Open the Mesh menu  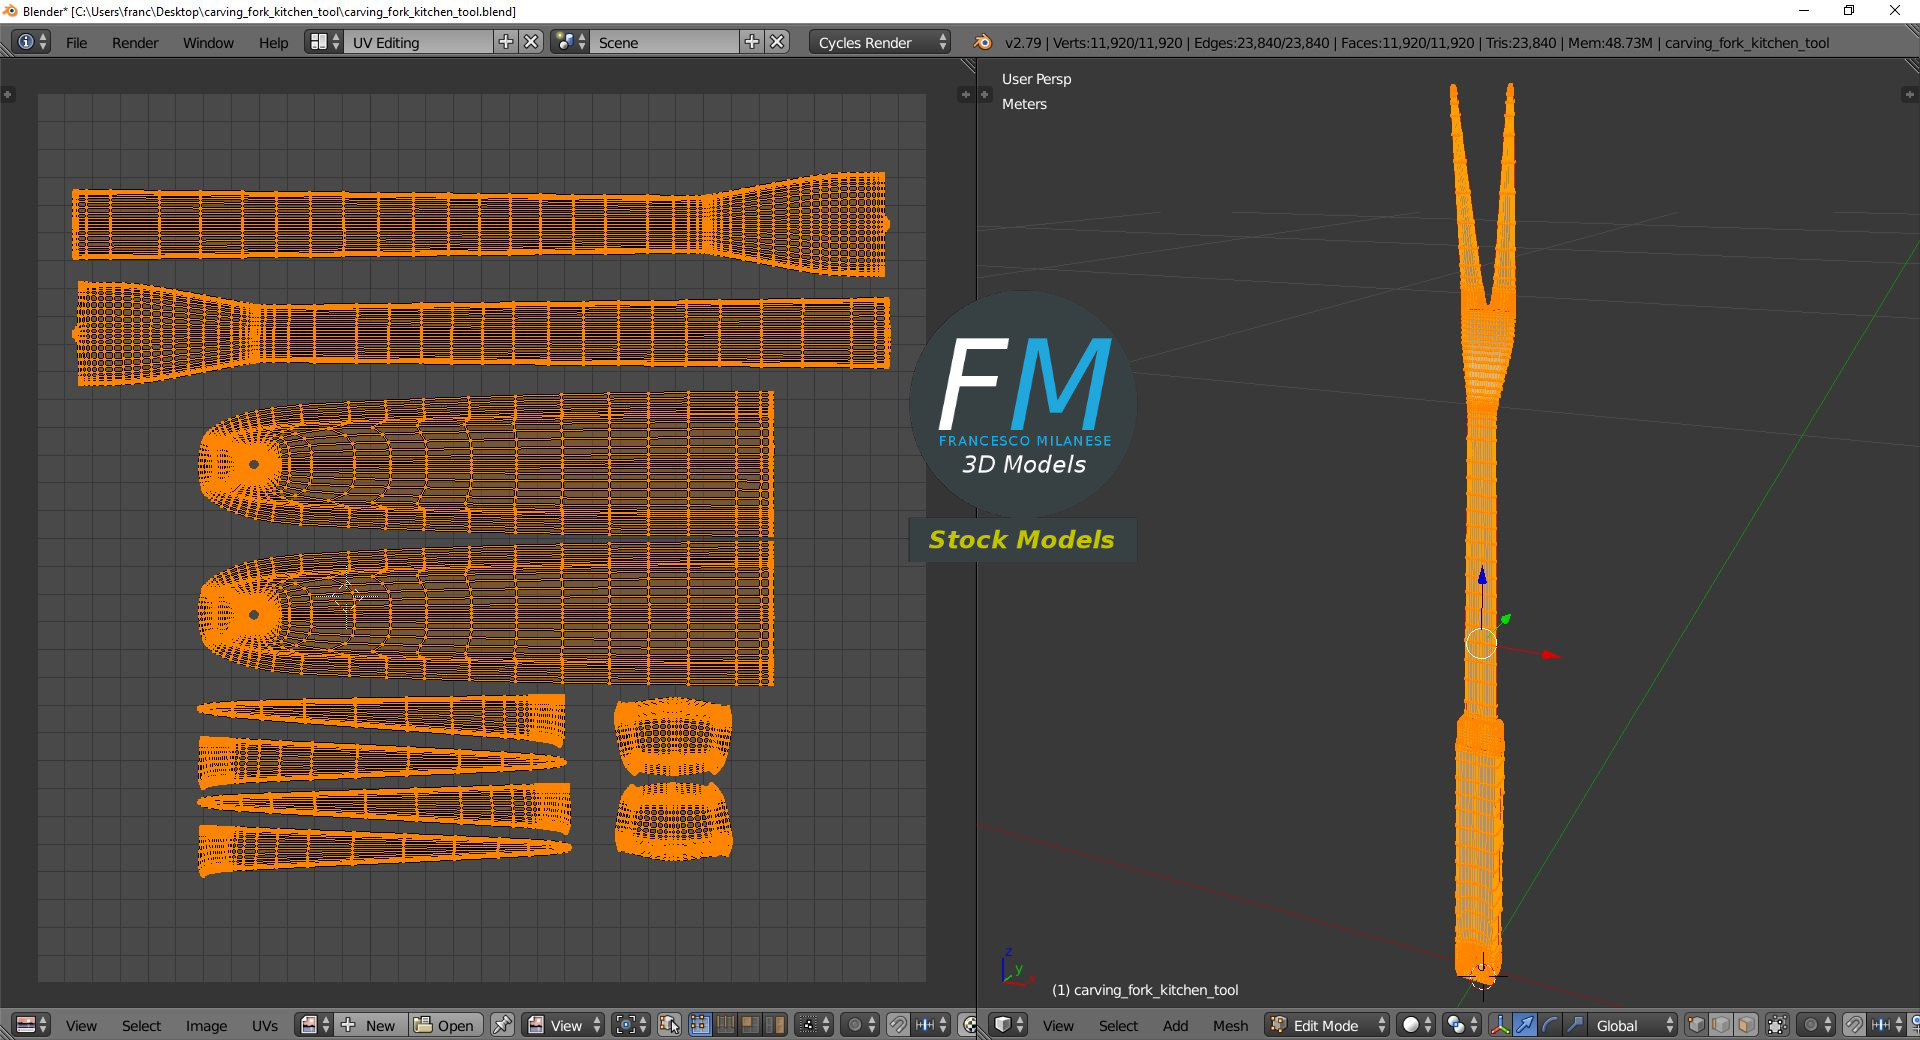[1230, 1026]
